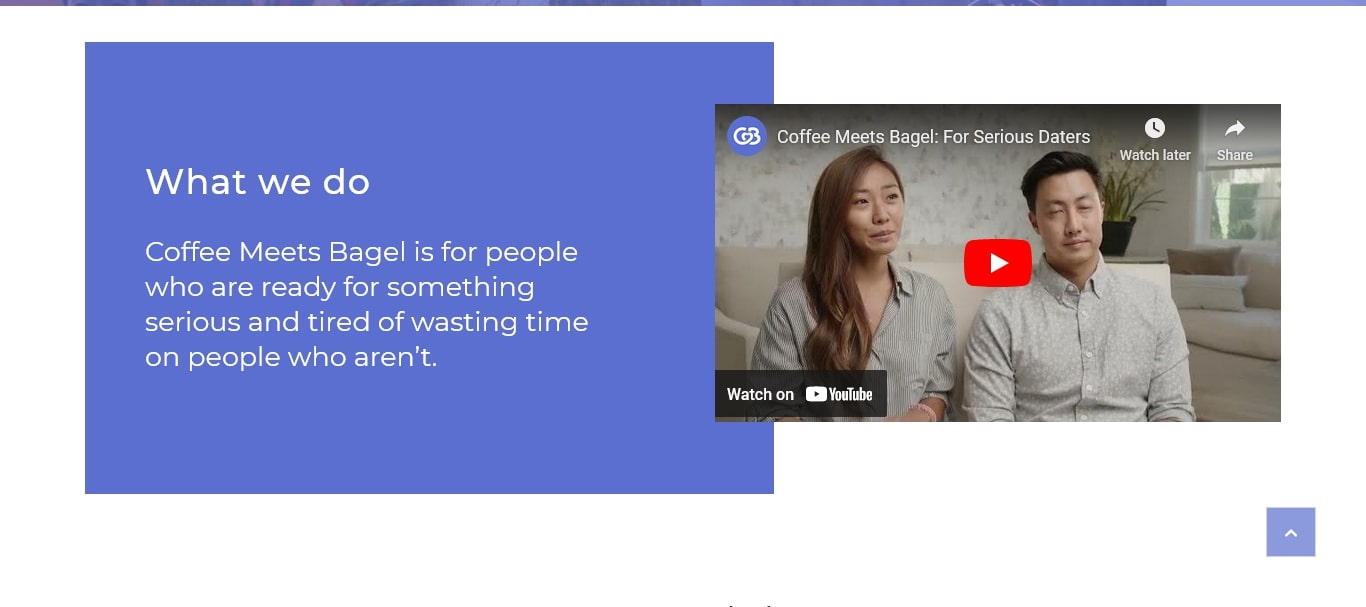The image size is (1366, 607).
Task: Click the man in the video thumbnail
Action: [x=1075, y=300]
